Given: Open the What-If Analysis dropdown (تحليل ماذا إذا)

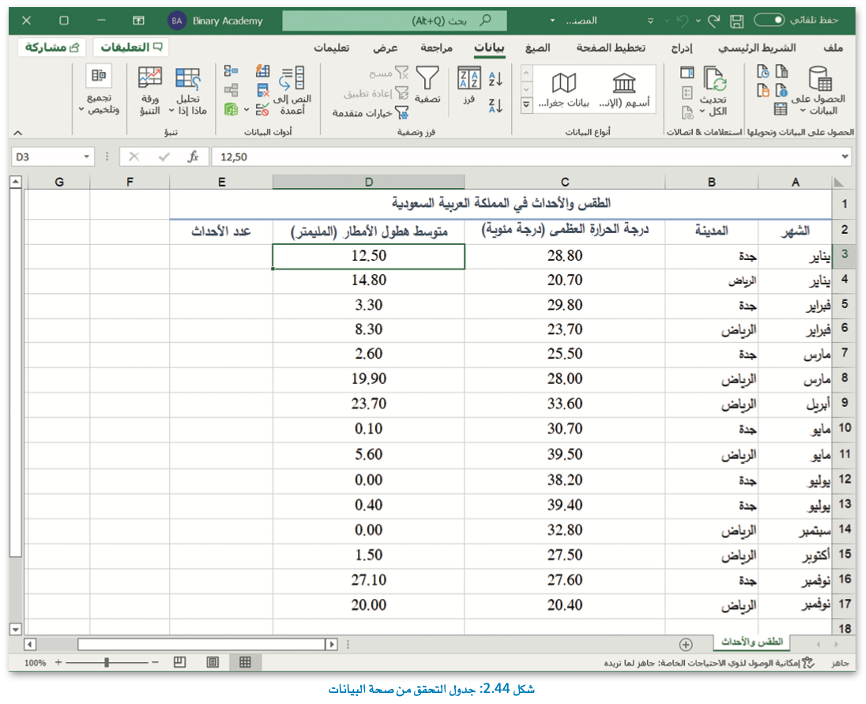Looking at the screenshot, I should tap(188, 91).
